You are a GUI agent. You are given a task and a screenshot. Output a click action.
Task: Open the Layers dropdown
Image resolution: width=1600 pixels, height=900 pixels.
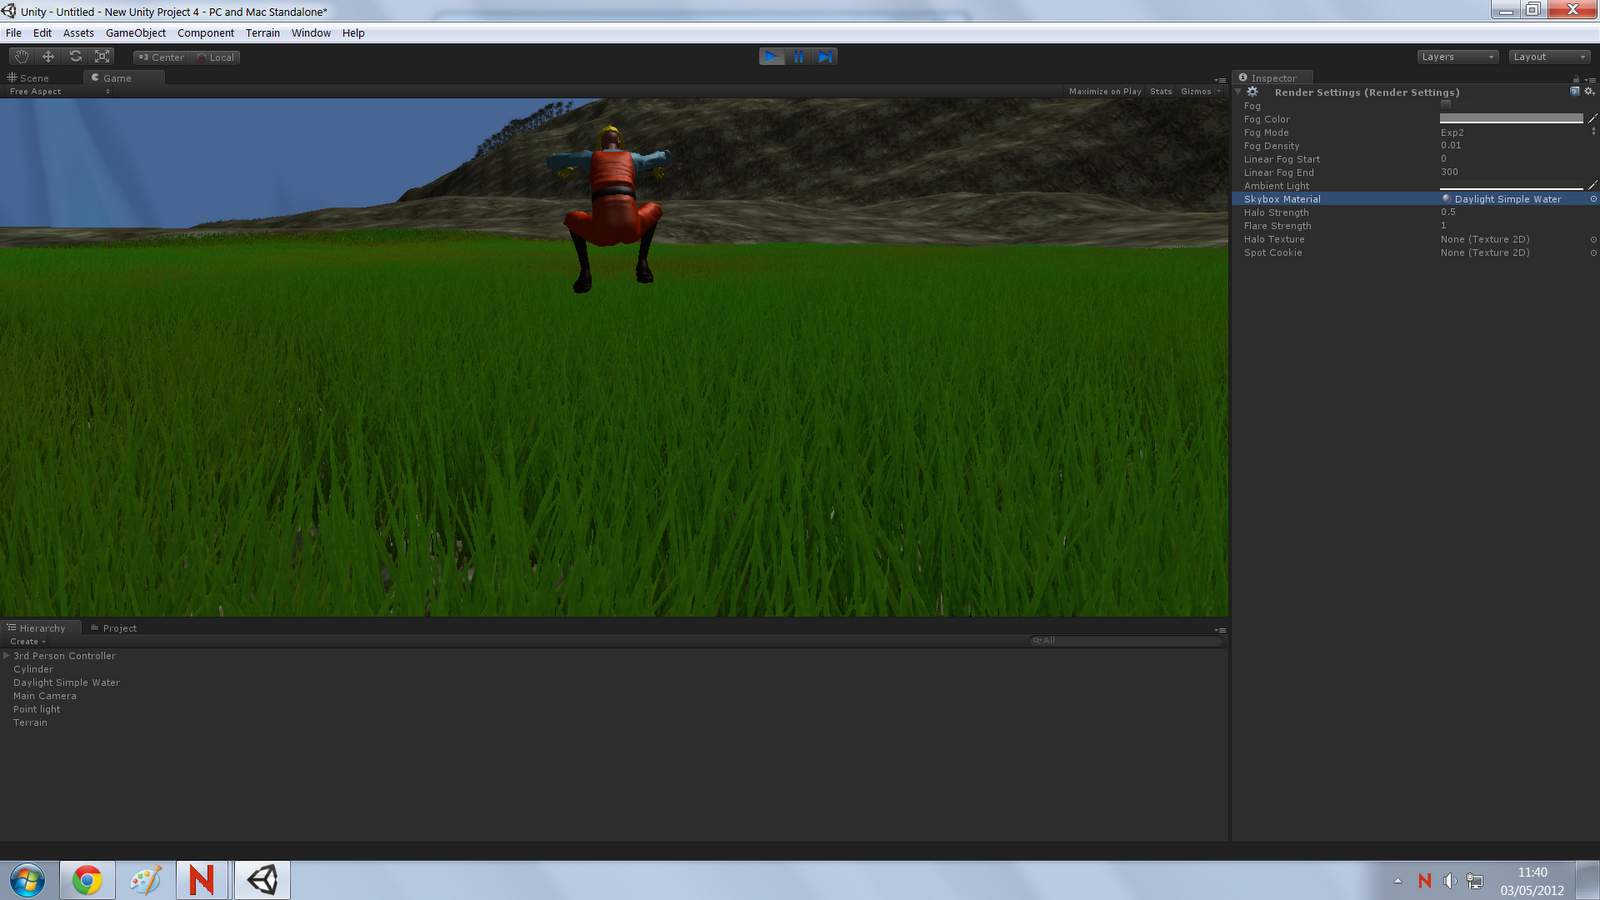coord(1456,56)
